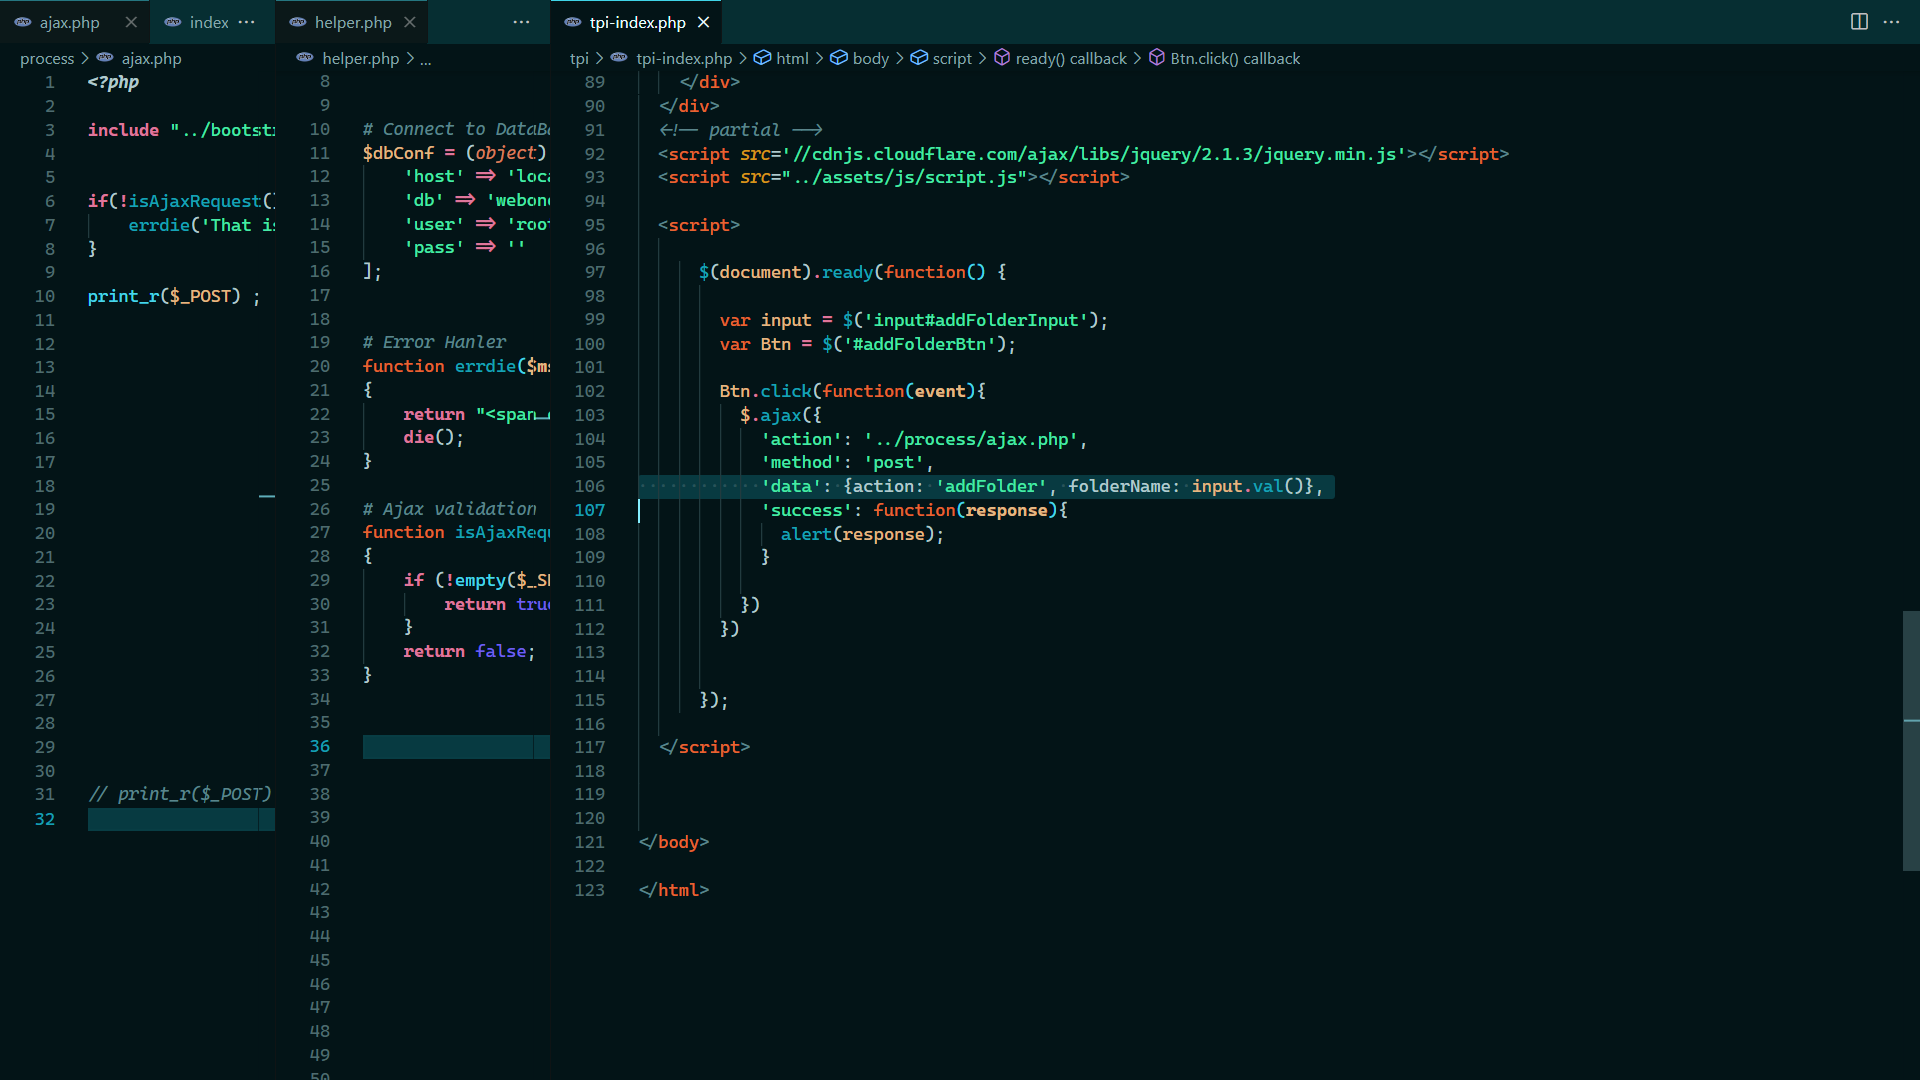Switch to the index tab
This screenshot has height=1080, width=1920.
[209, 22]
